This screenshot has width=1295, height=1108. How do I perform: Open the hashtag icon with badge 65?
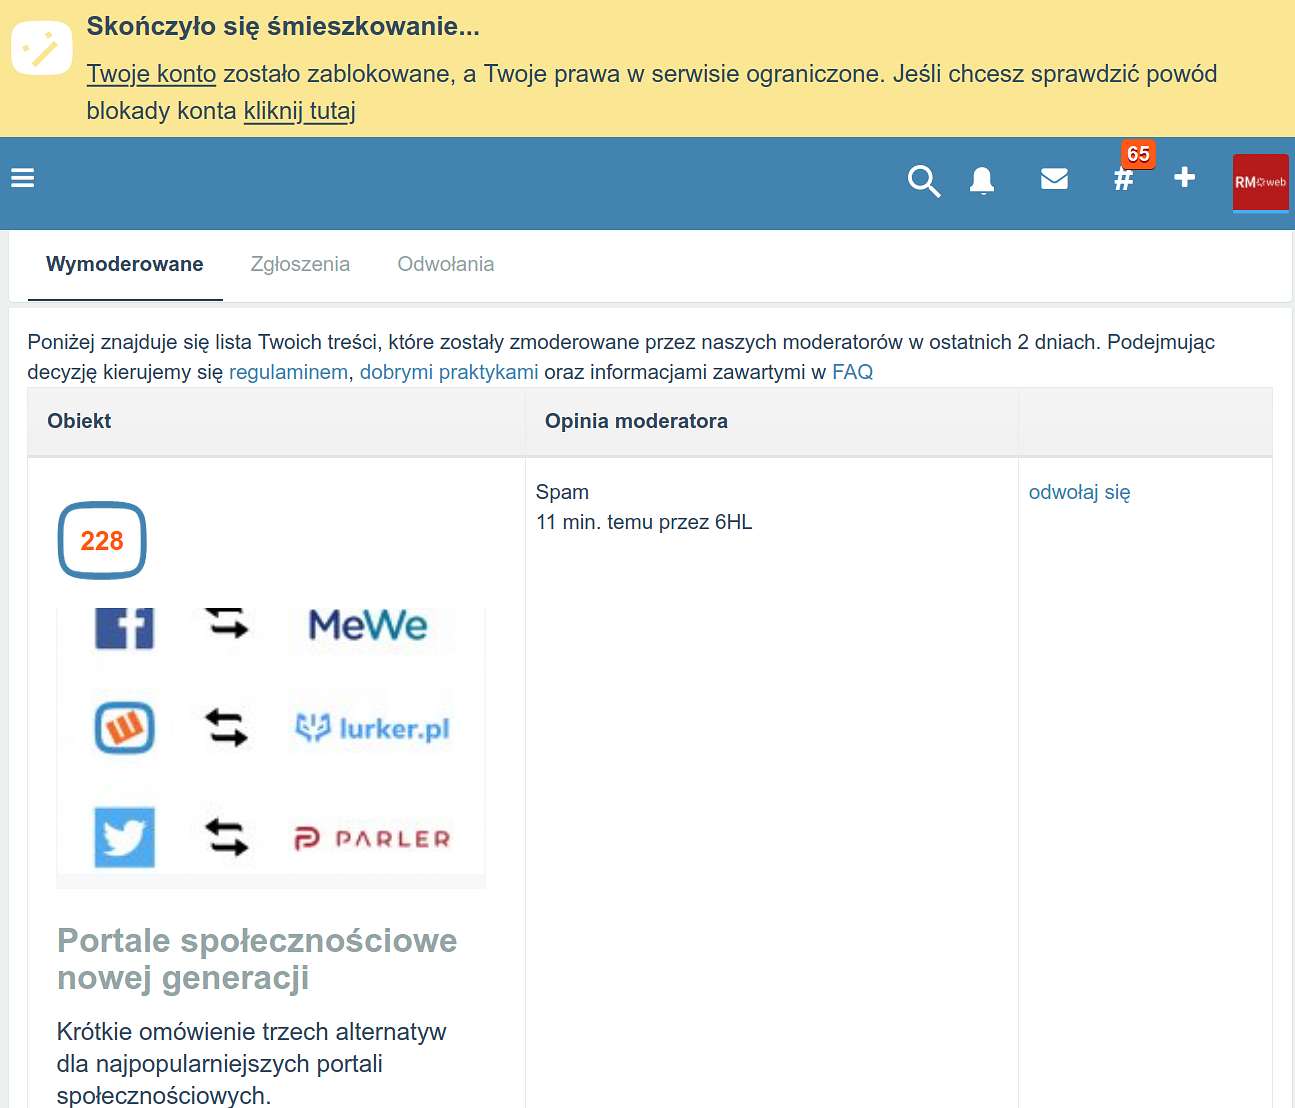point(1124,179)
